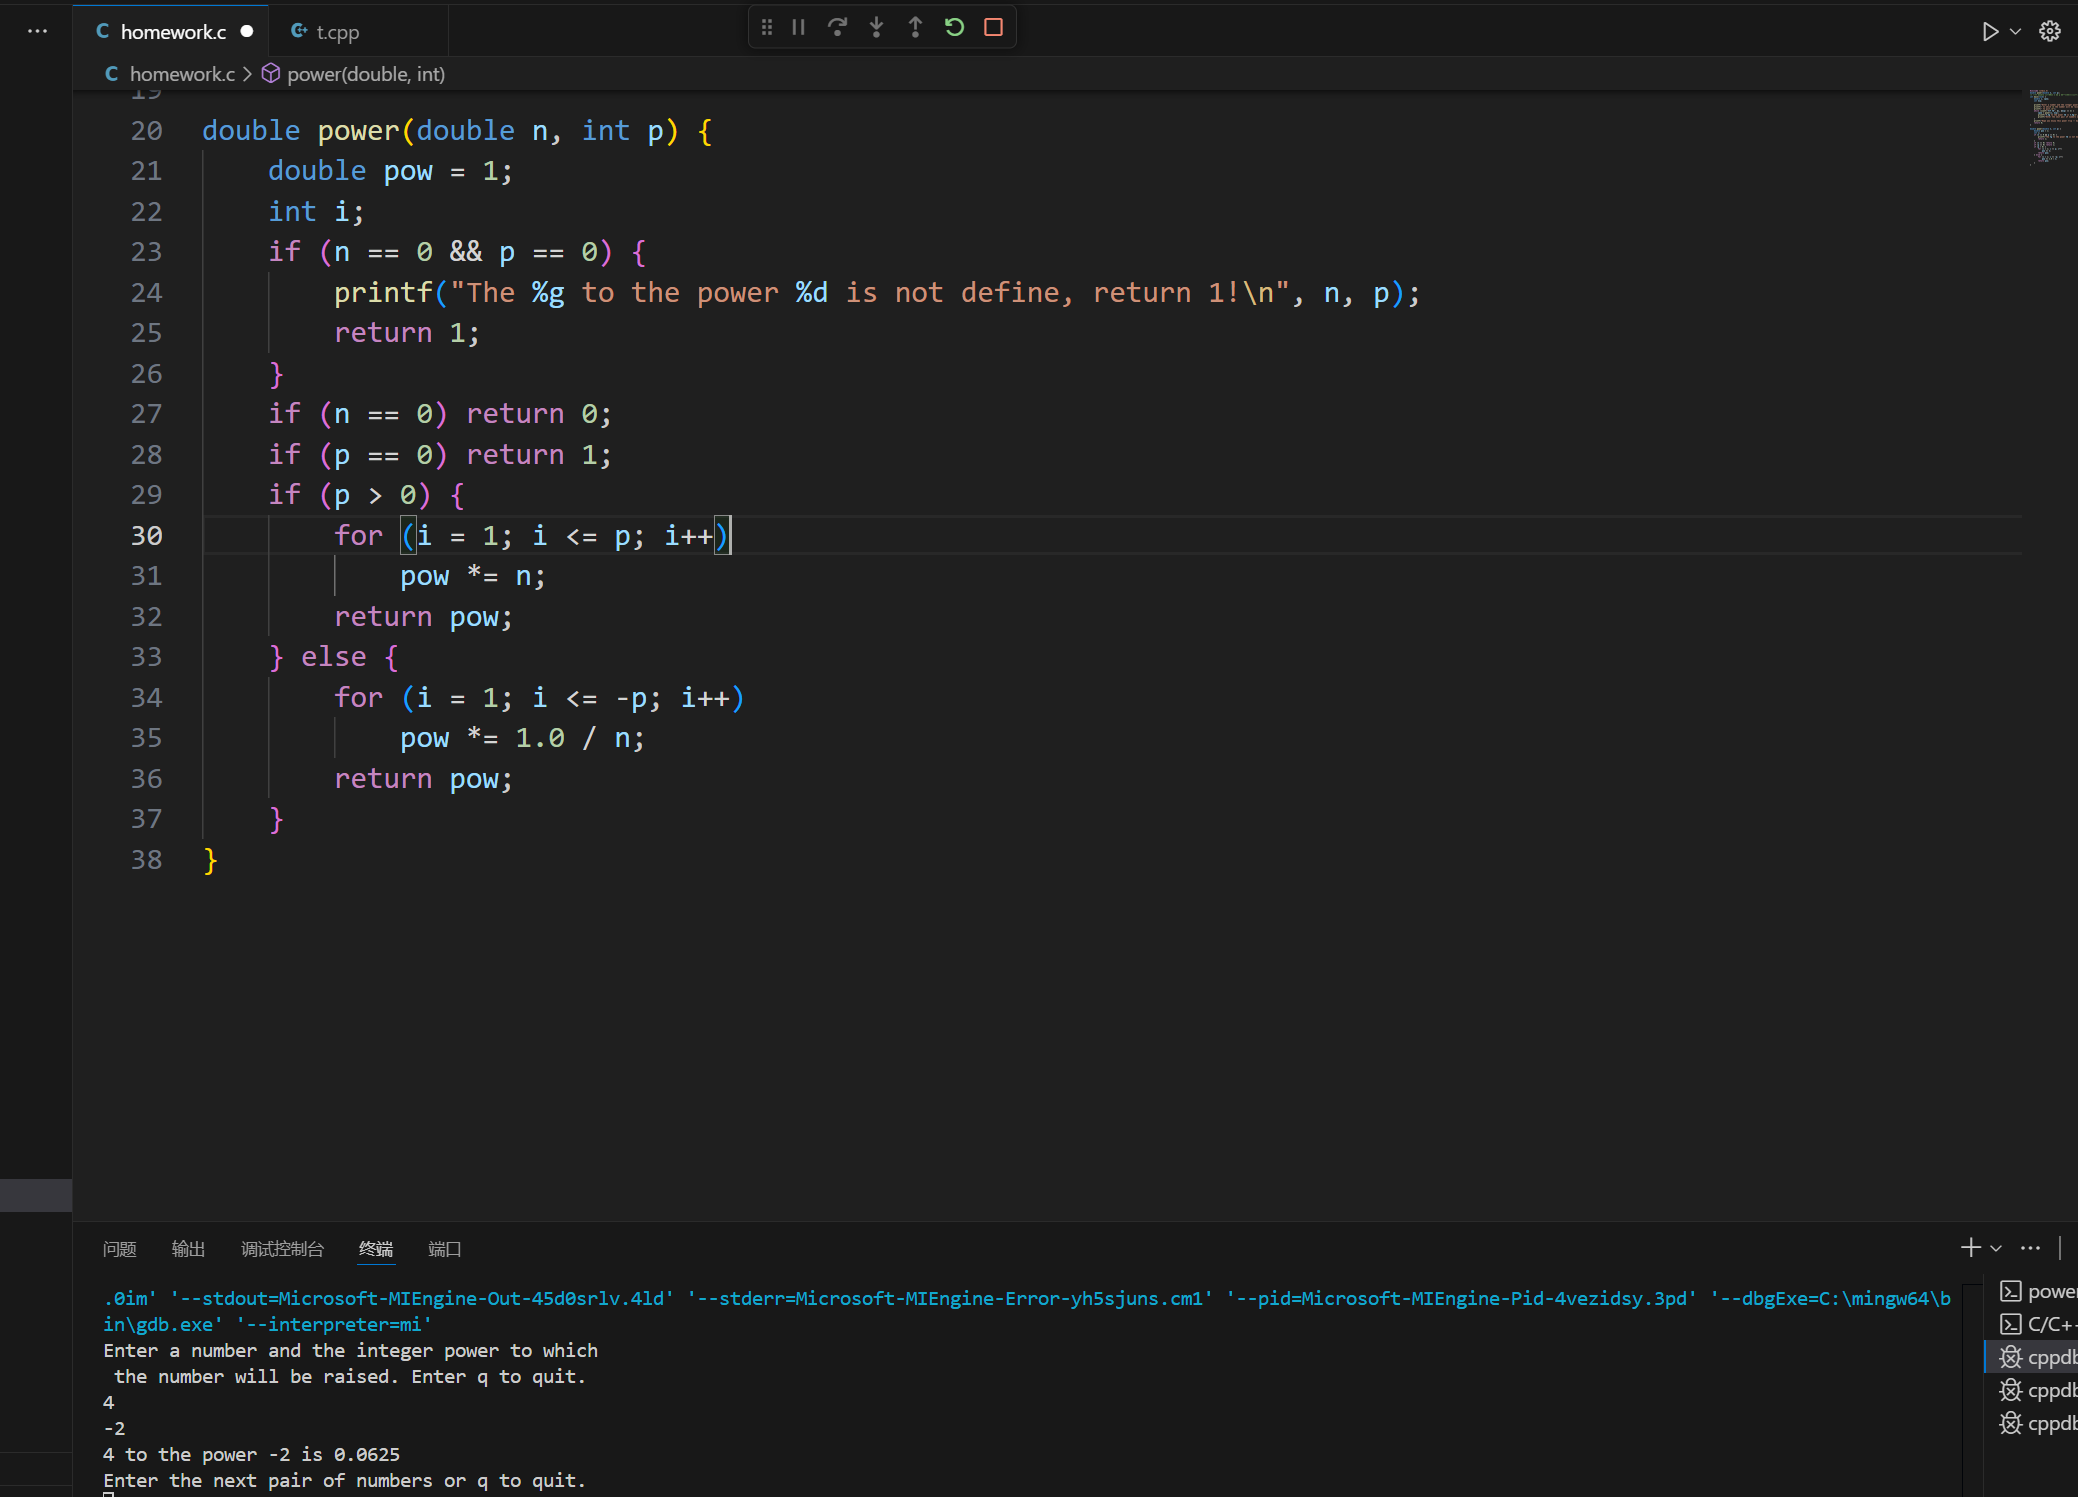The height and width of the screenshot is (1497, 2078).
Task: Click the Step Over debug button
Action: click(x=837, y=28)
